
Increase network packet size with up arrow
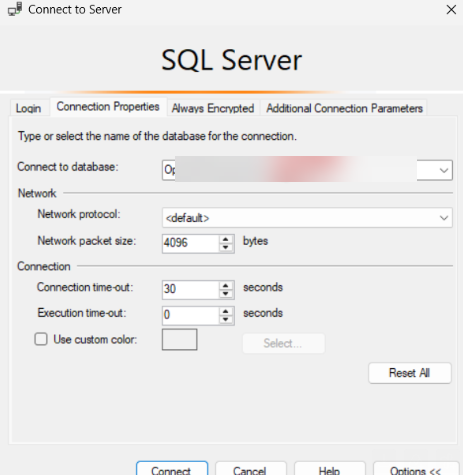pos(226,240)
